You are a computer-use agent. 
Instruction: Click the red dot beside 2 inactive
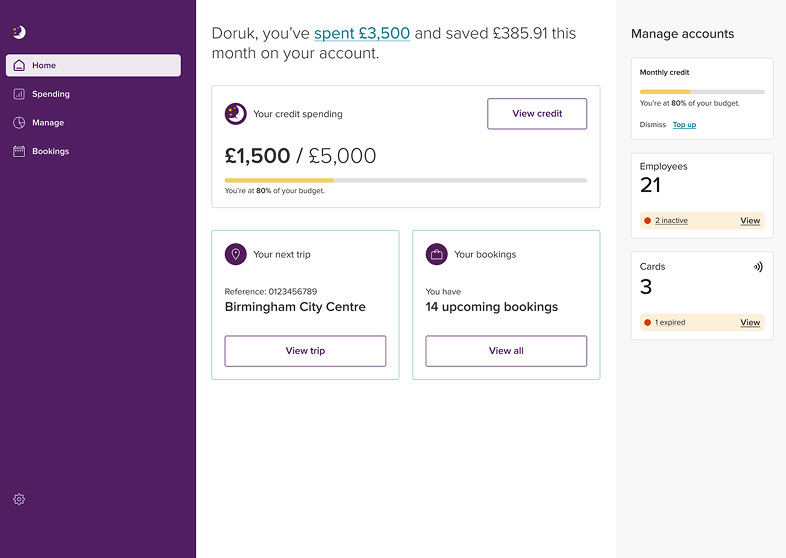pyautogui.click(x=648, y=220)
